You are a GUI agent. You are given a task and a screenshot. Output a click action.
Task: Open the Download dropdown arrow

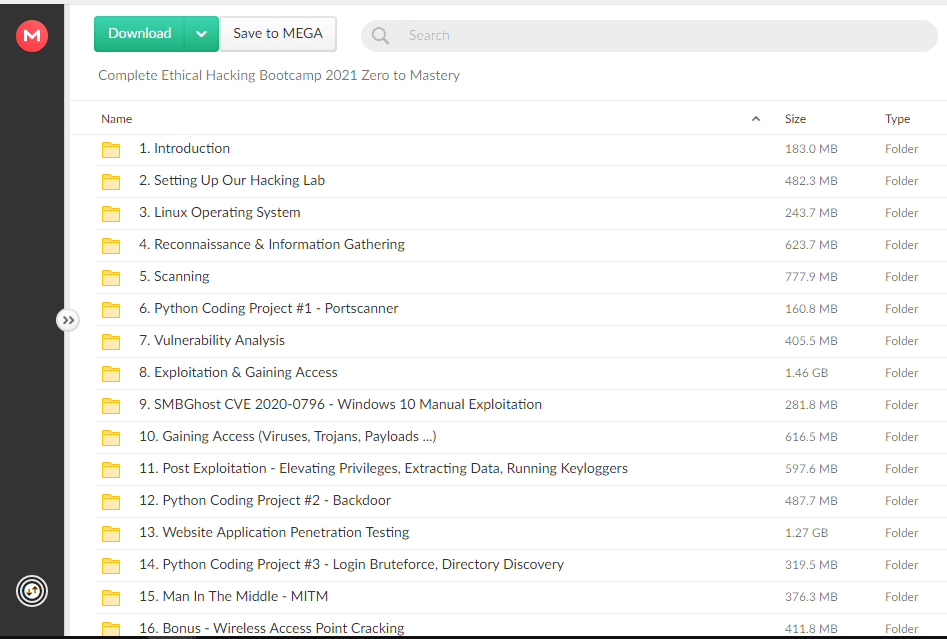(x=201, y=34)
